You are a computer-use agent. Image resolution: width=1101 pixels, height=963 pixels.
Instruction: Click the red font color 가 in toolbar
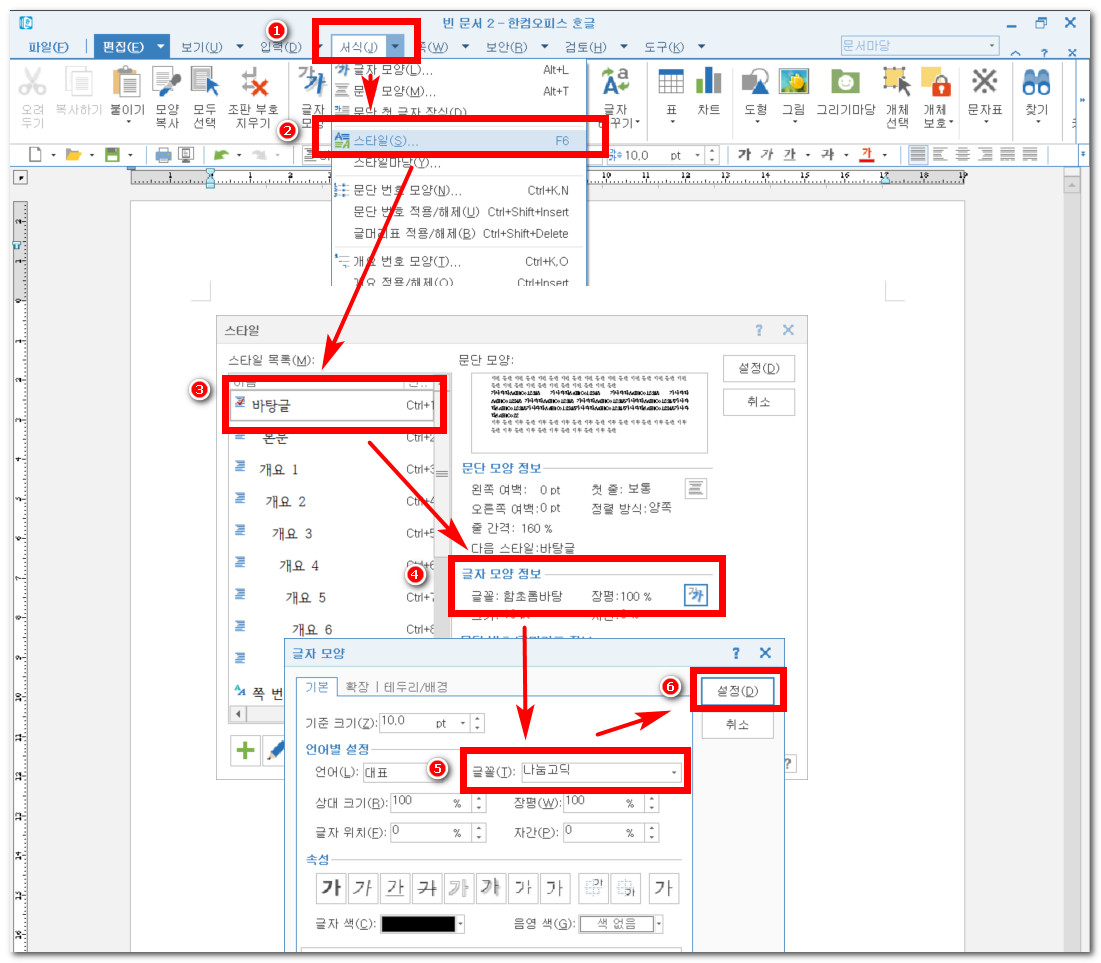[x=866, y=155]
